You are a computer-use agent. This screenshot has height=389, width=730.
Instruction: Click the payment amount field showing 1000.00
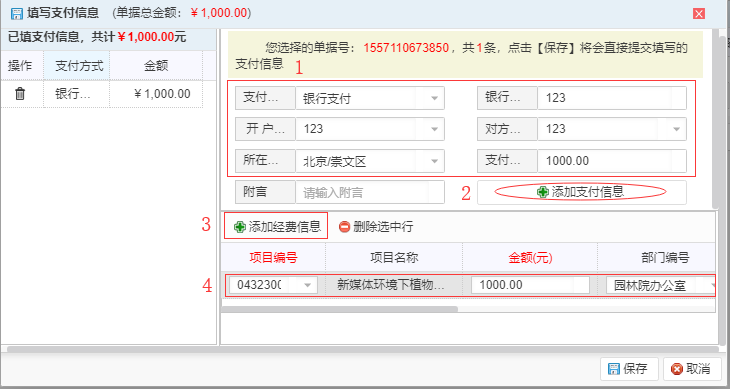click(x=612, y=161)
